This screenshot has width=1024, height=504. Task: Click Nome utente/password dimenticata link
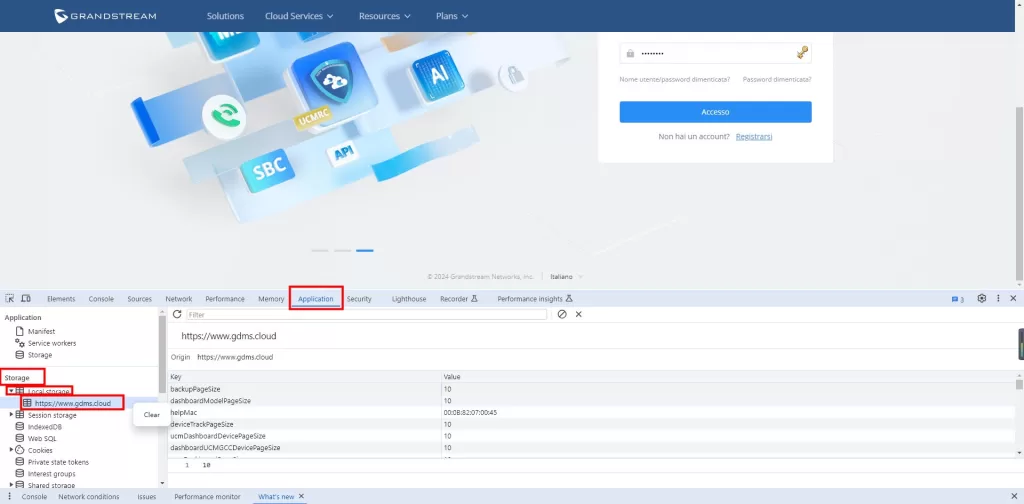pos(675,79)
